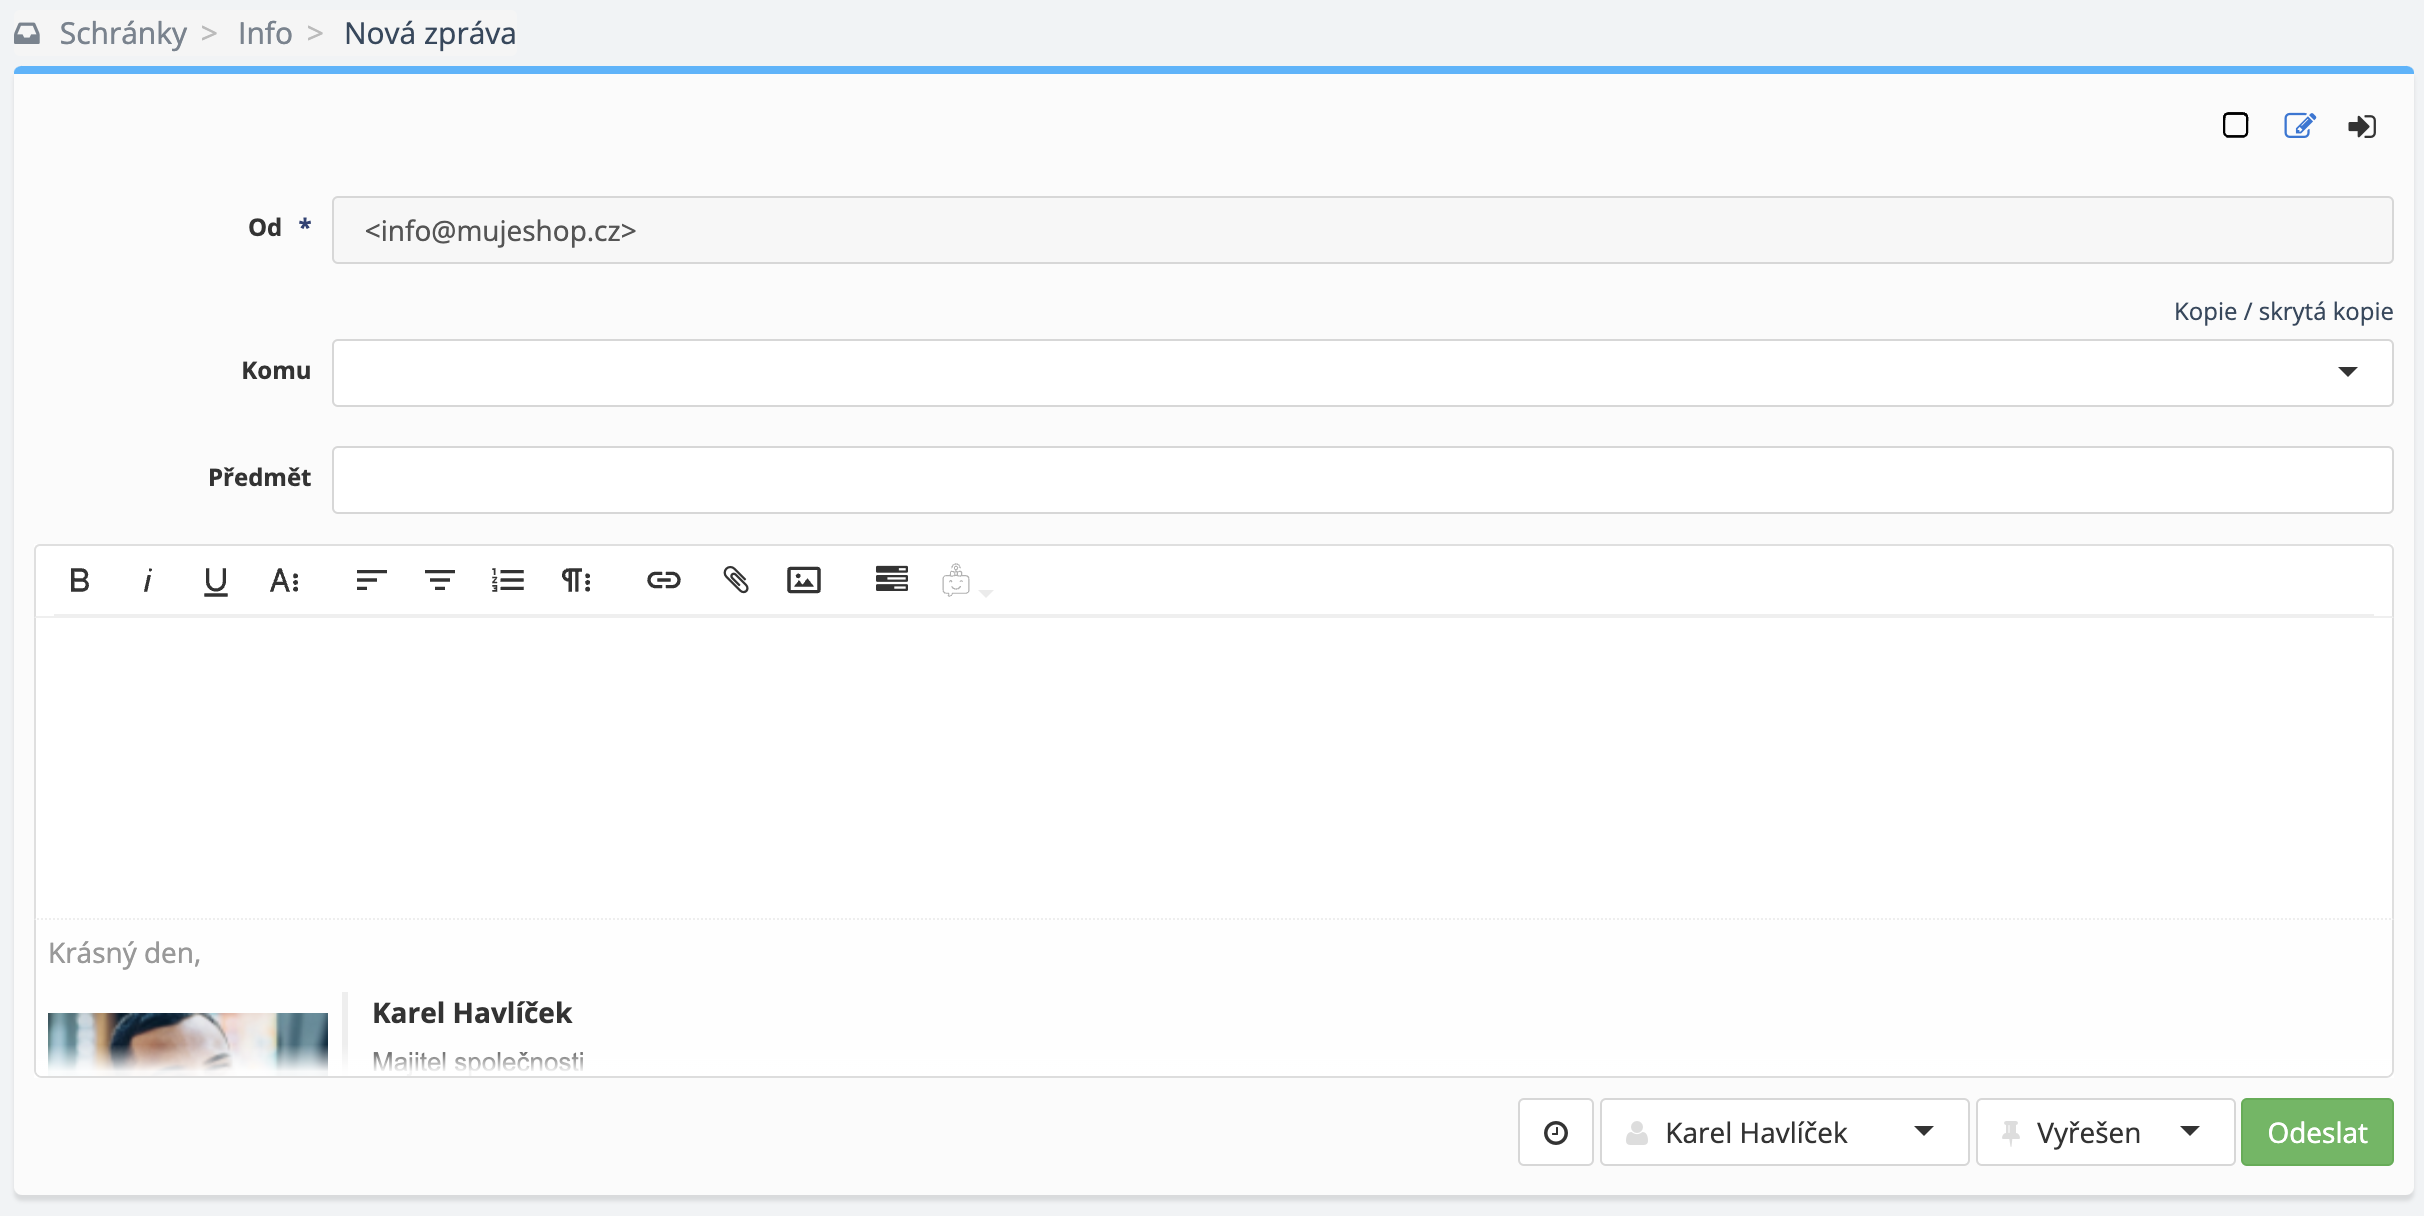Open paragraph format options

(576, 580)
